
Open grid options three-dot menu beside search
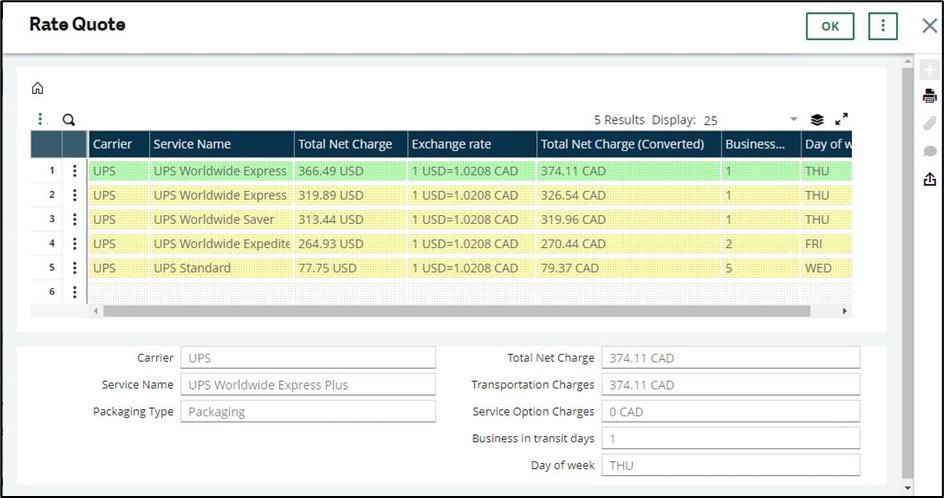(40, 119)
